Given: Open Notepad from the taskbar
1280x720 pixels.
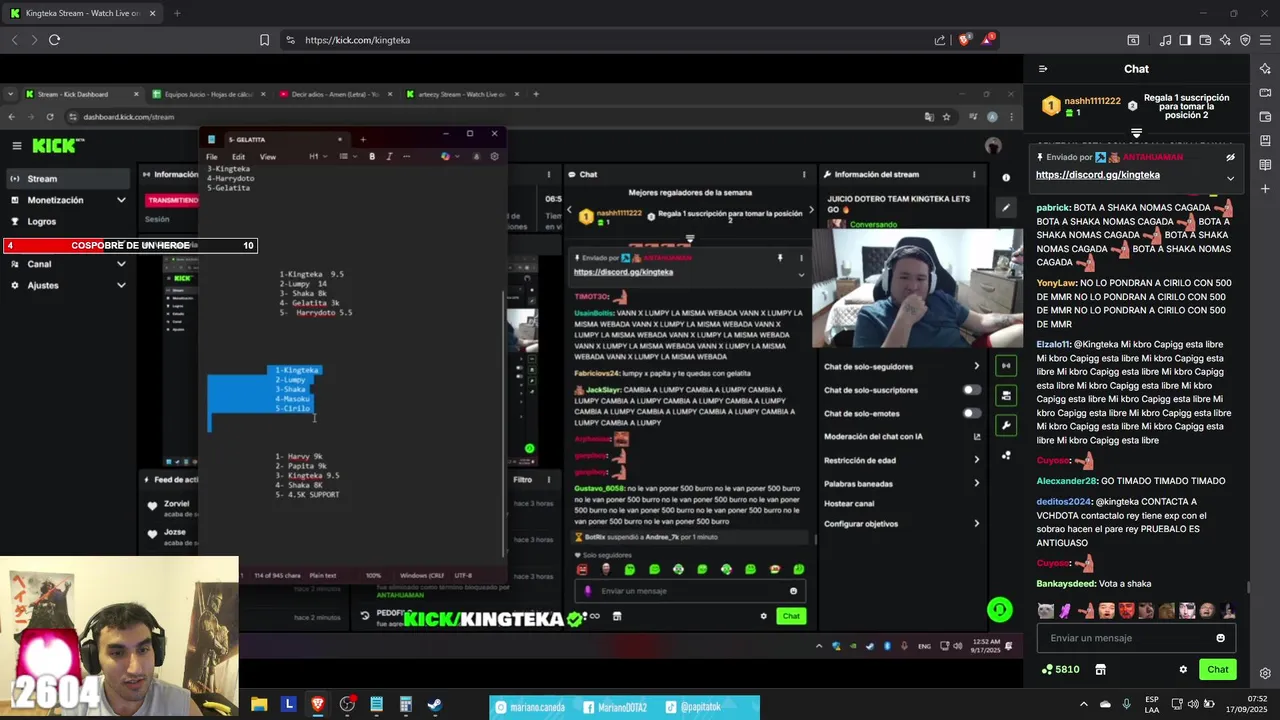Looking at the screenshot, I should click(x=376, y=704).
